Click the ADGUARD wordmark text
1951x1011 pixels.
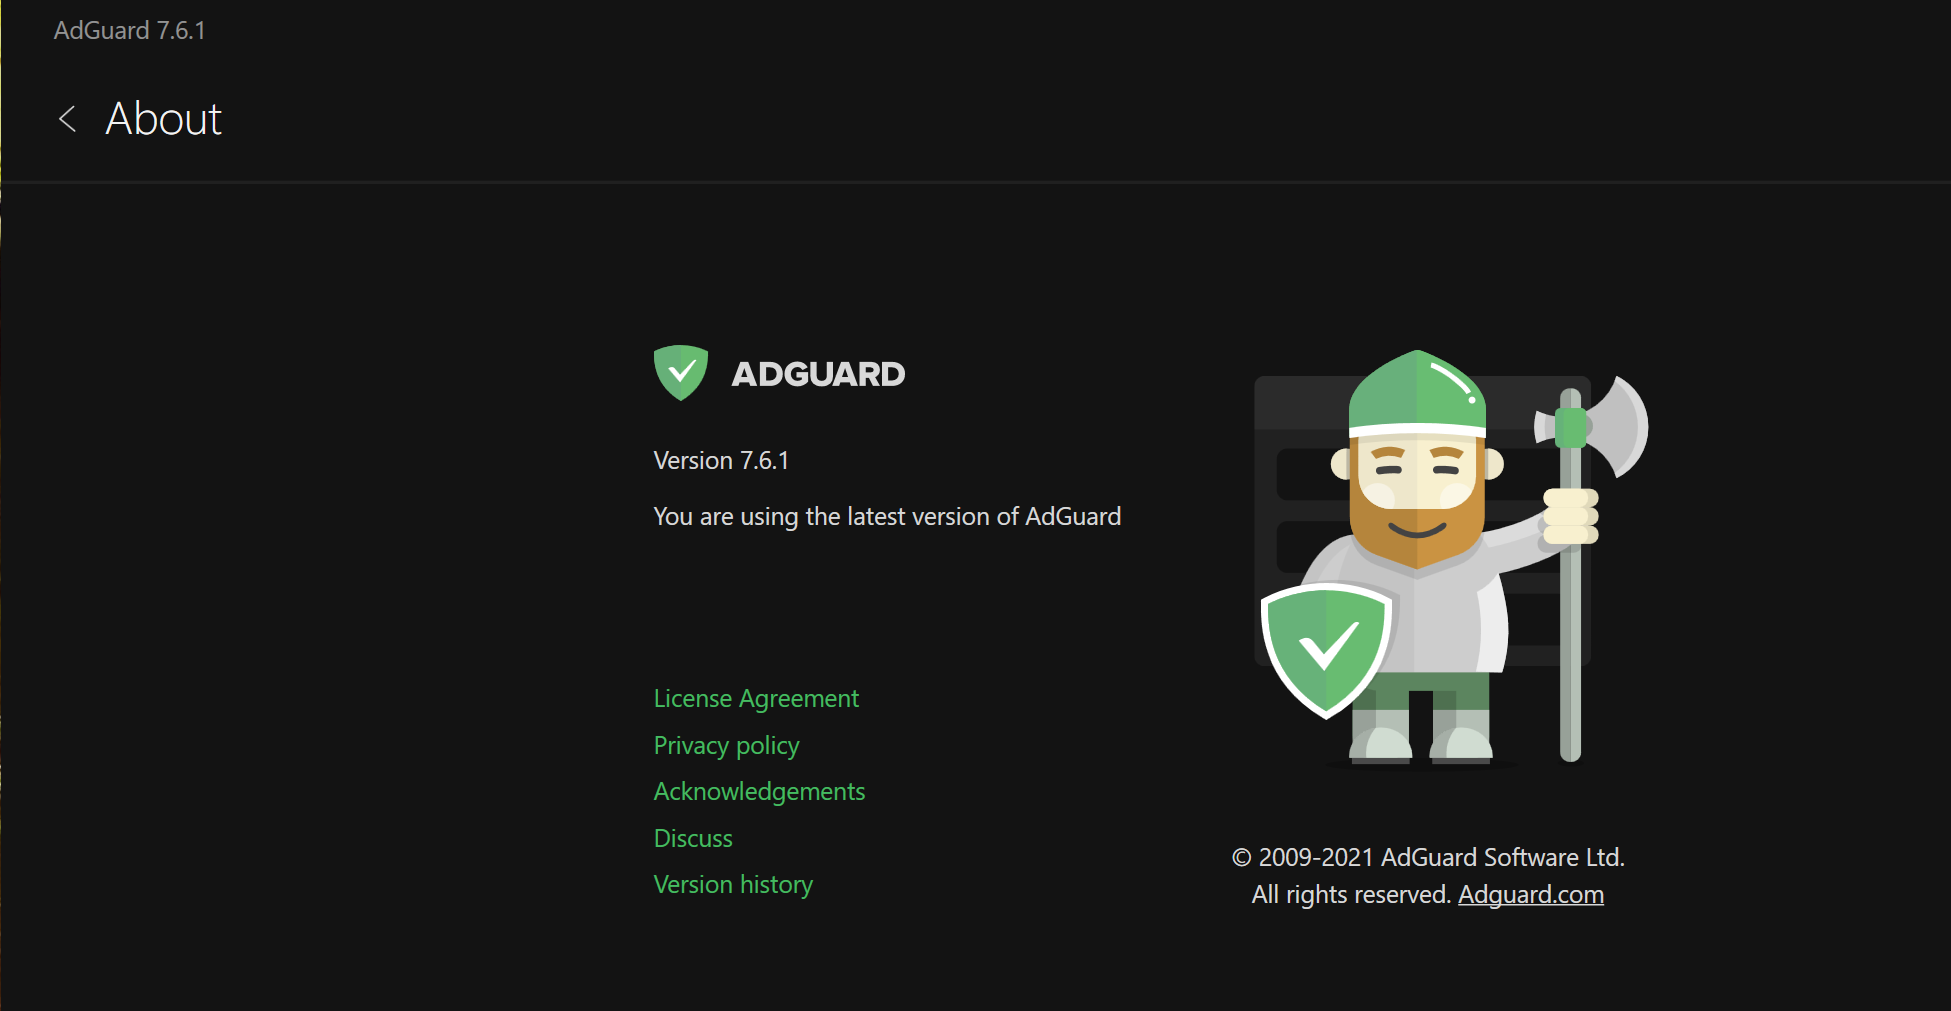pyautogui.click(x=818, y=374)
